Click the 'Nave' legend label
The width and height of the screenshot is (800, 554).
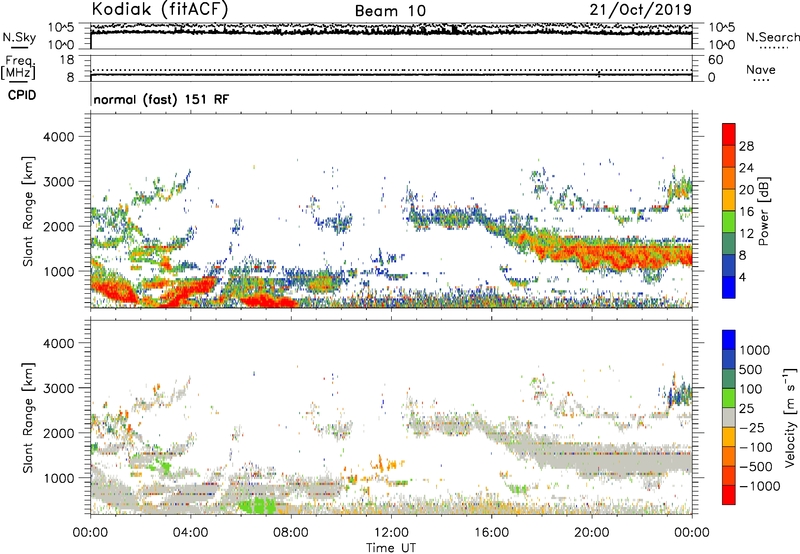coord(761,70)
